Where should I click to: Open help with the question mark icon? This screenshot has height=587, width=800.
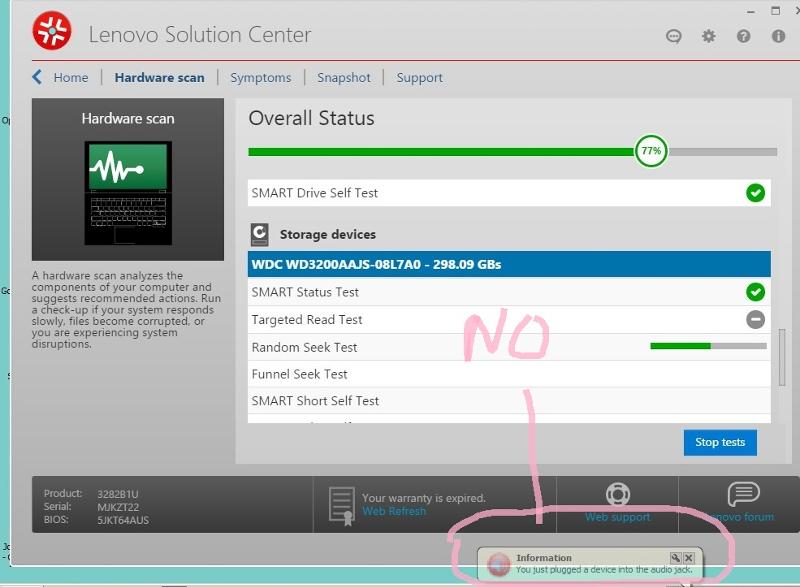[x=743, y=36]
